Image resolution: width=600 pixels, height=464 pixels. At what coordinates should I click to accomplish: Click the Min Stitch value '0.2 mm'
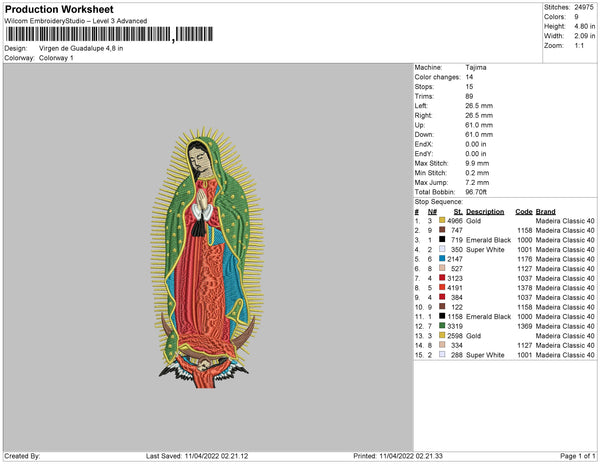[477, 173]
